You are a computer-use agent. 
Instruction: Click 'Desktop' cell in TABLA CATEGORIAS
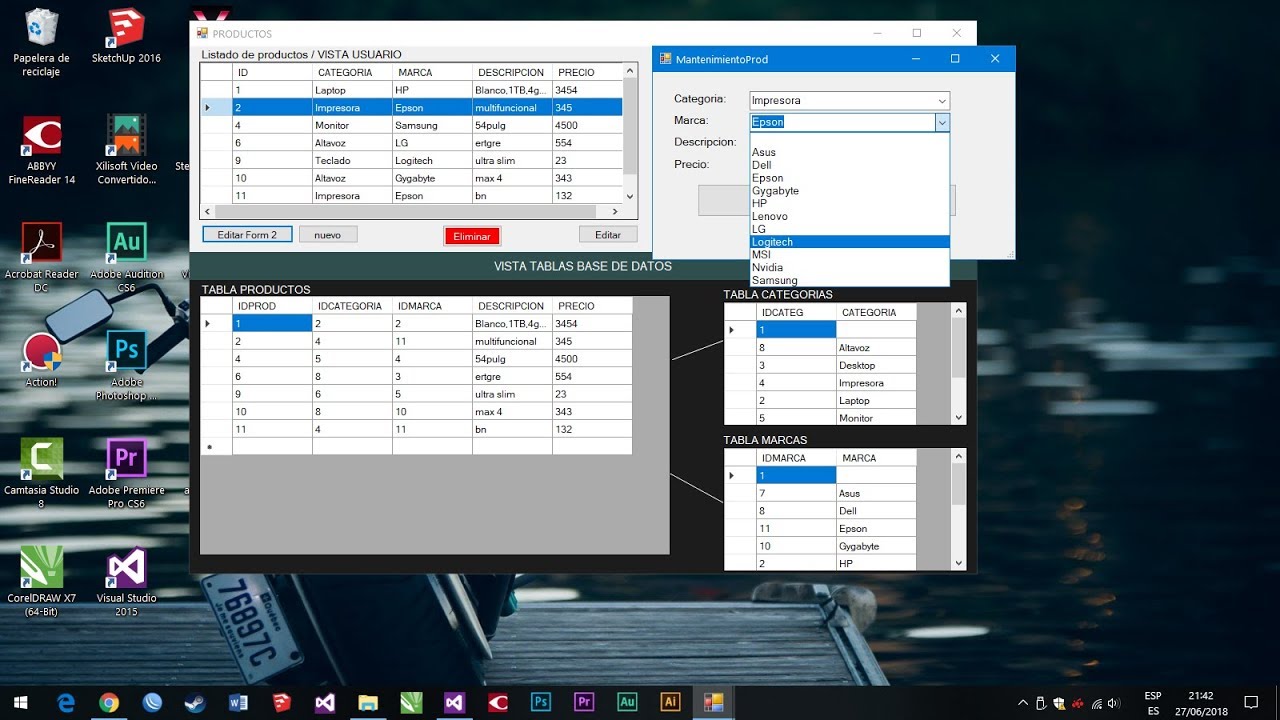pos(876,366)
